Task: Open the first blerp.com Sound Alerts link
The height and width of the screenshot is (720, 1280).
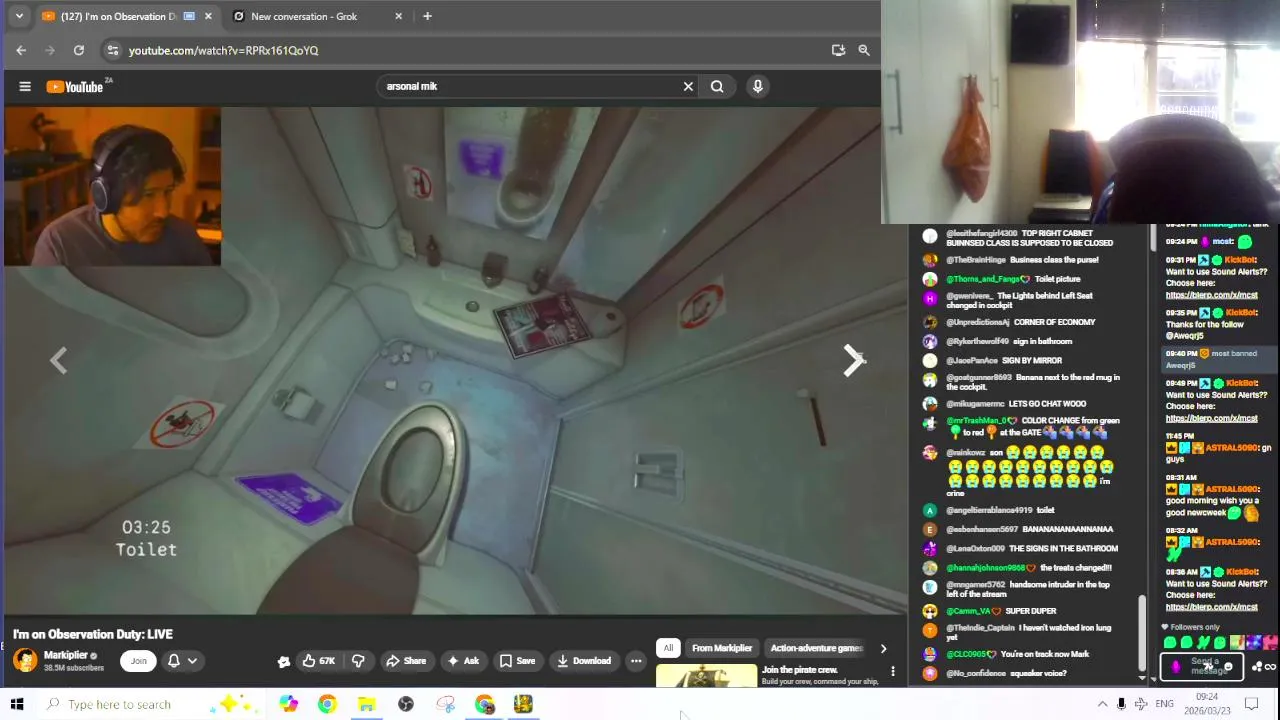Action: click(1211, 295)
